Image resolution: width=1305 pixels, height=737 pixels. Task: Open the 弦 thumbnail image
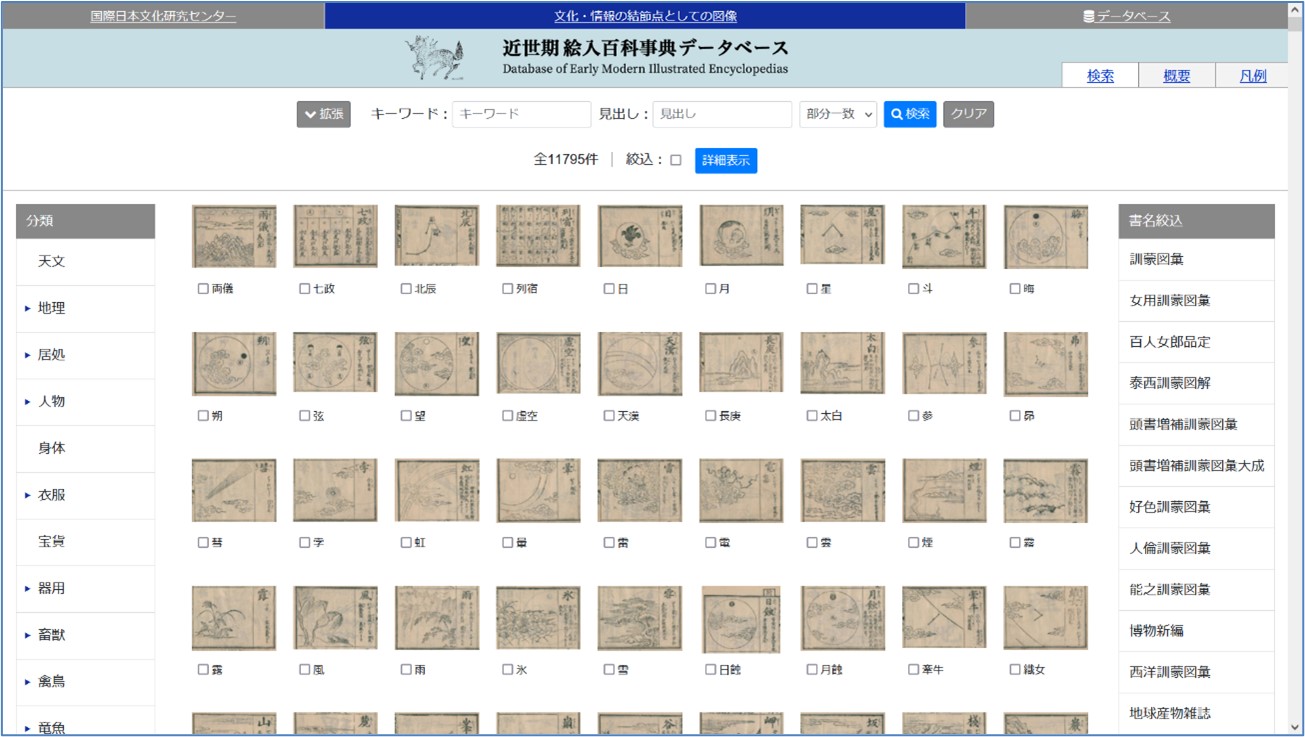click(336, 364)
